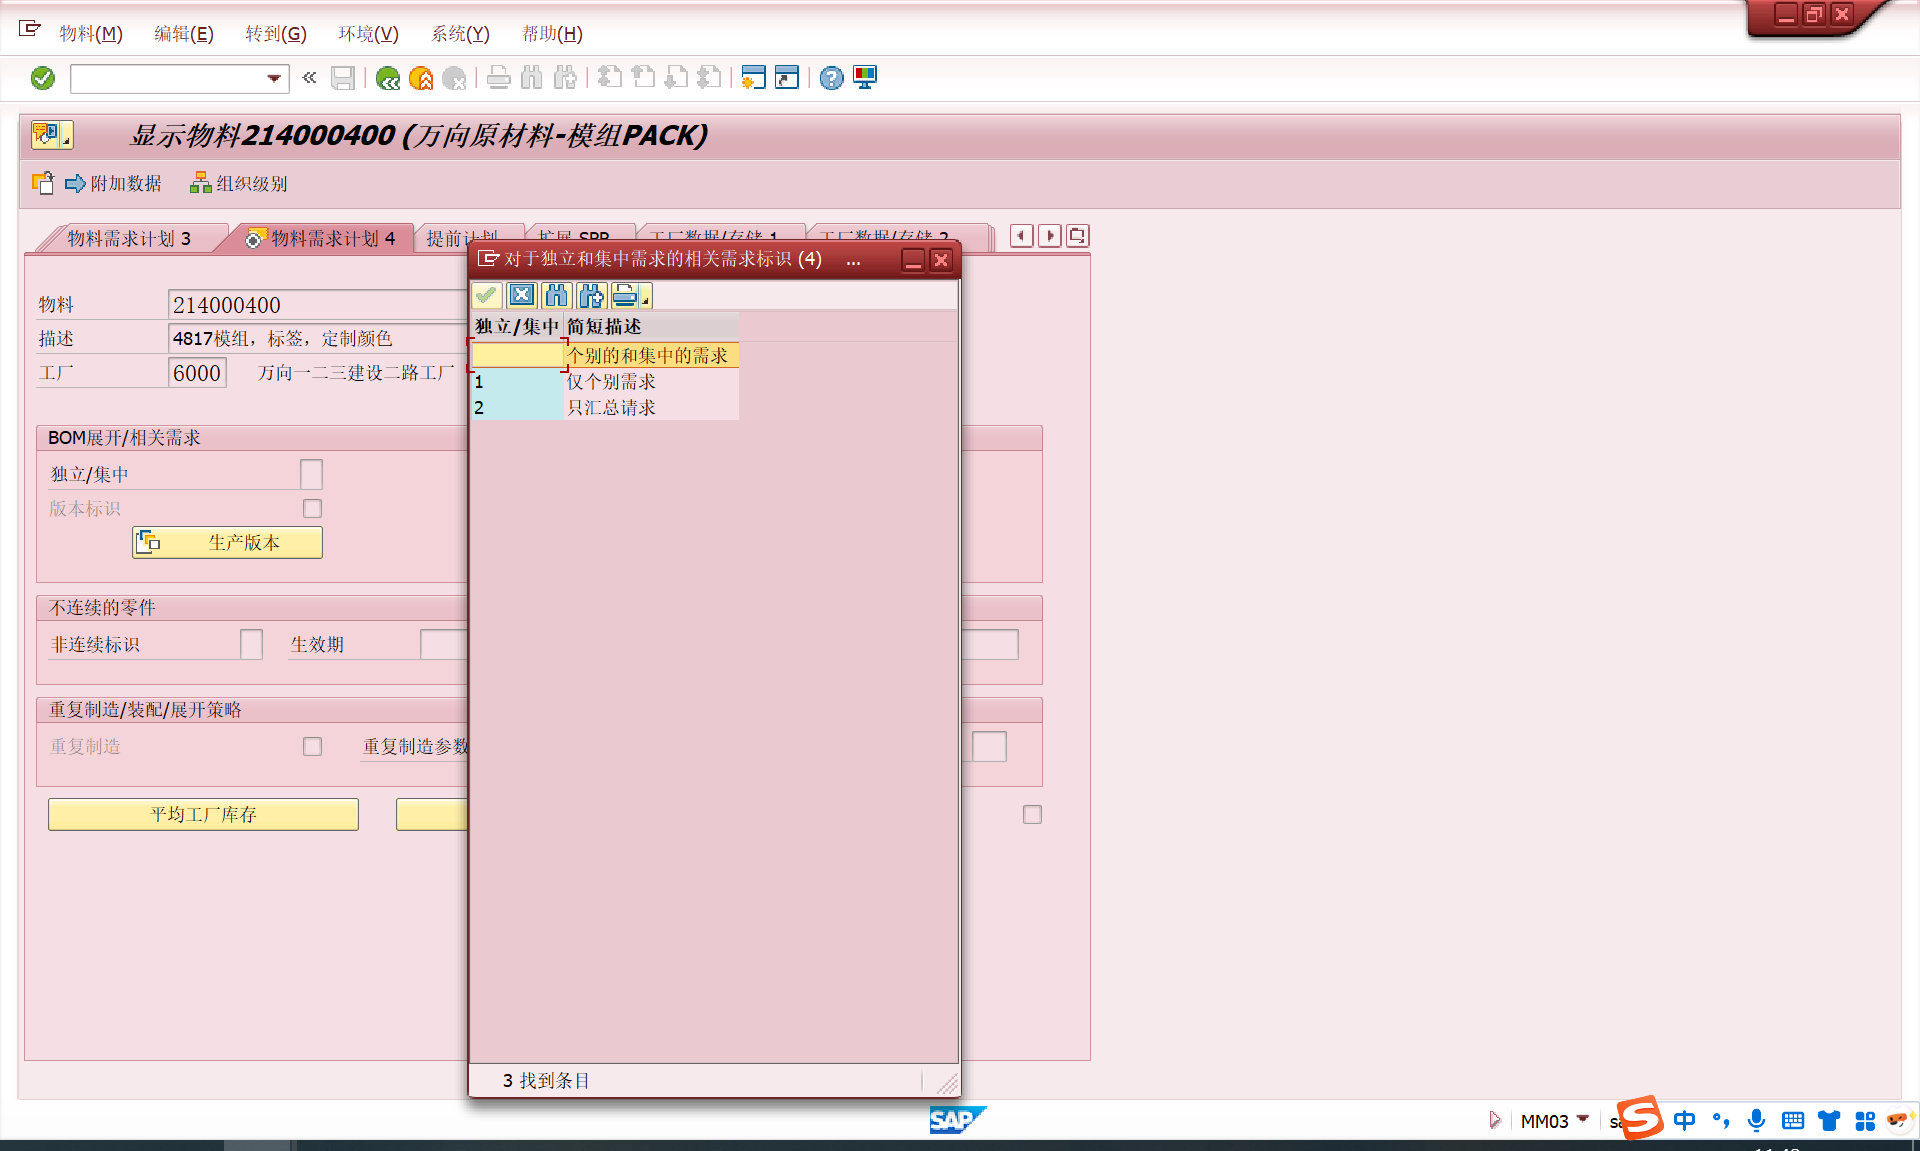Viewport: 1920px width, 1151px height.
Task: Open the 环境(V) menu
Action: coord(368,34)
